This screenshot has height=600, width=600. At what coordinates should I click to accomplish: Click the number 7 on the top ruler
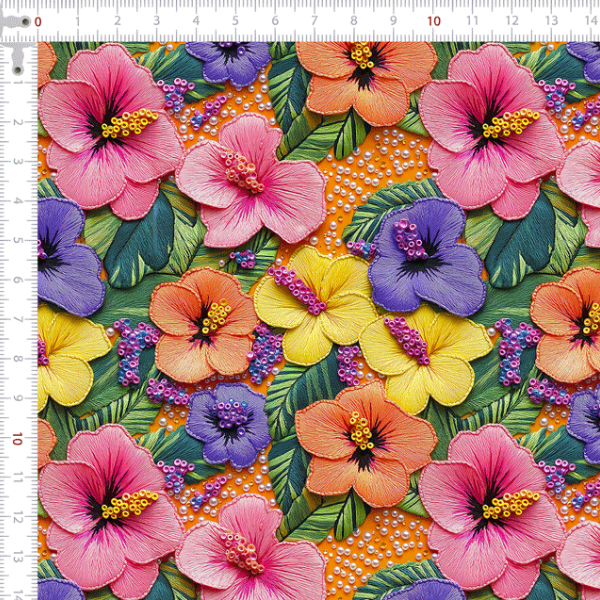(x=315, y=21)
